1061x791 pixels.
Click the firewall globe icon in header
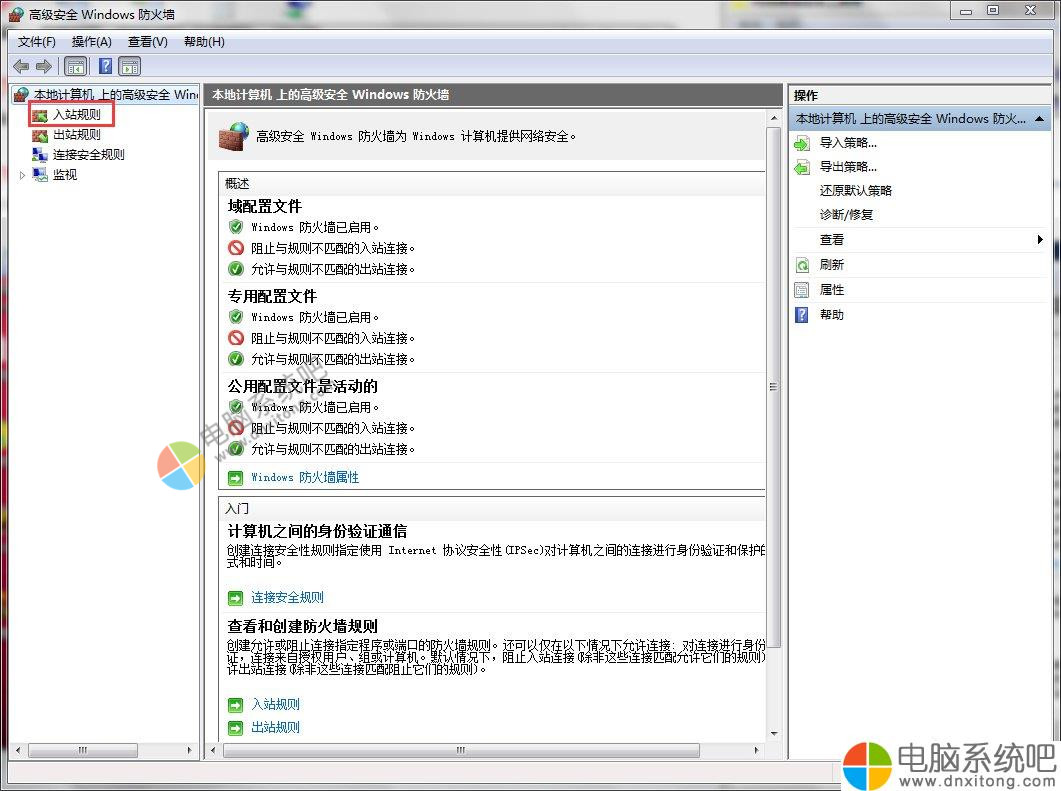coord(233,136)
